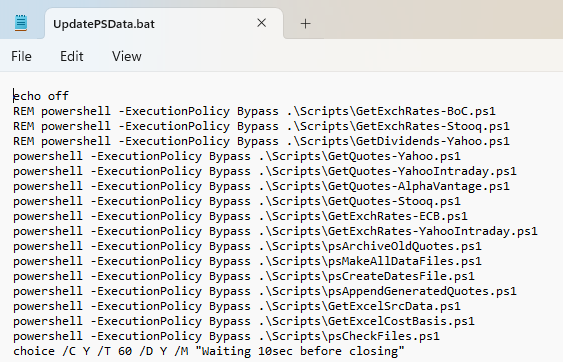563x362 pixels.
Task: Click the Notepad app icon
Action: pos(21,23)
